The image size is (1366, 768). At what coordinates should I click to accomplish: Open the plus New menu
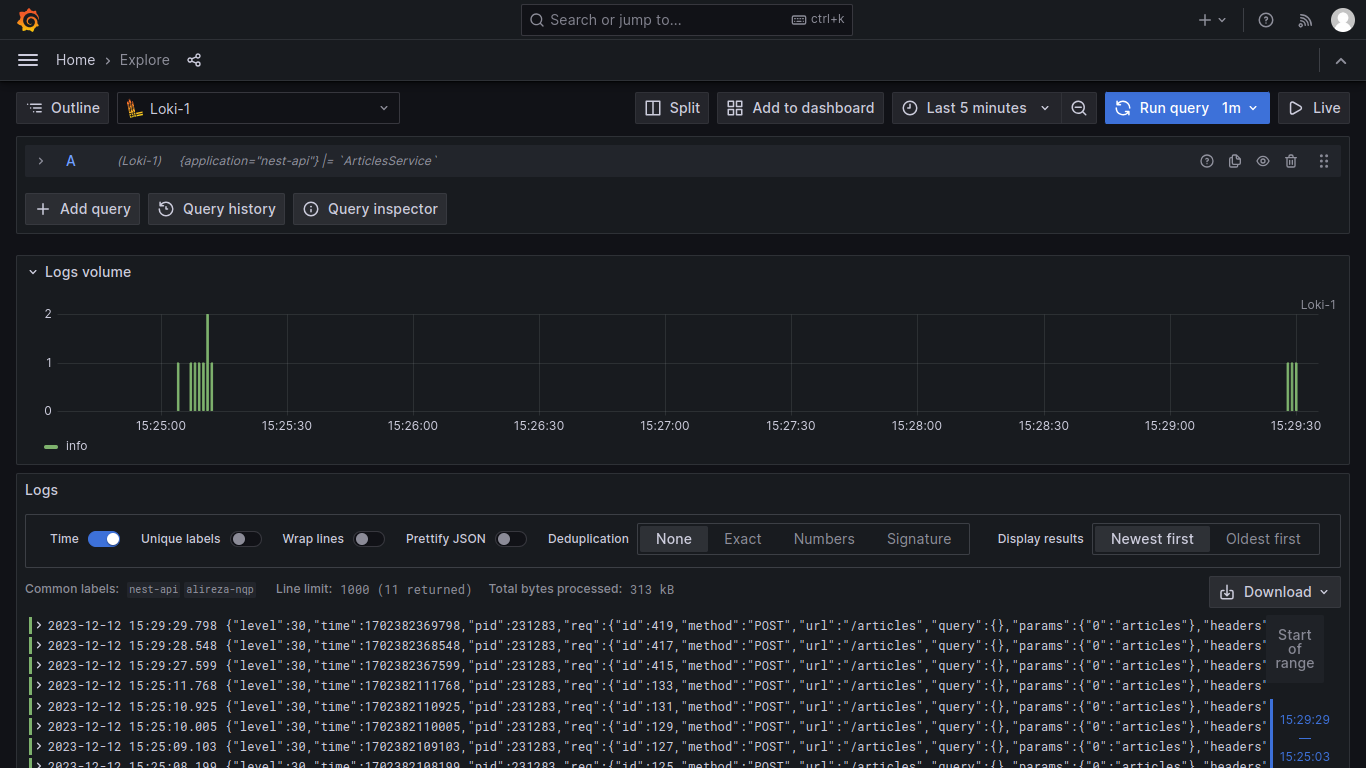click(1212, 20)
